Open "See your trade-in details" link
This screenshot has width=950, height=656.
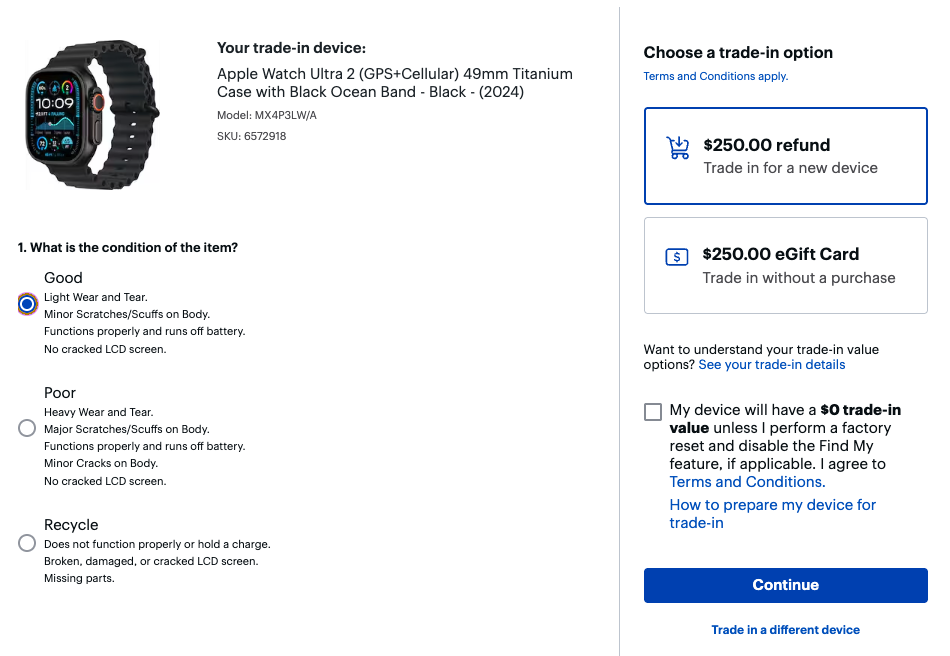click(771, 365)
